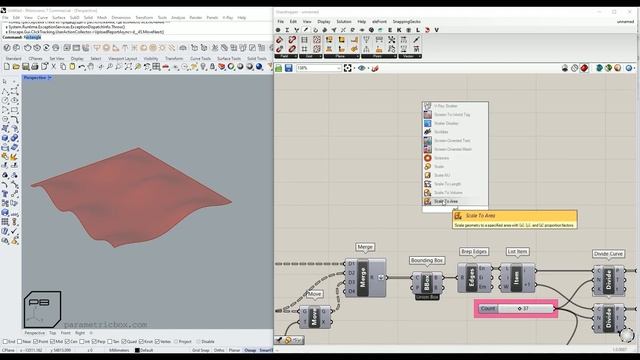Click the preview eye icon in Grasshopper canvas toolbar
640x360 pixels.
(x=361, y=68)
